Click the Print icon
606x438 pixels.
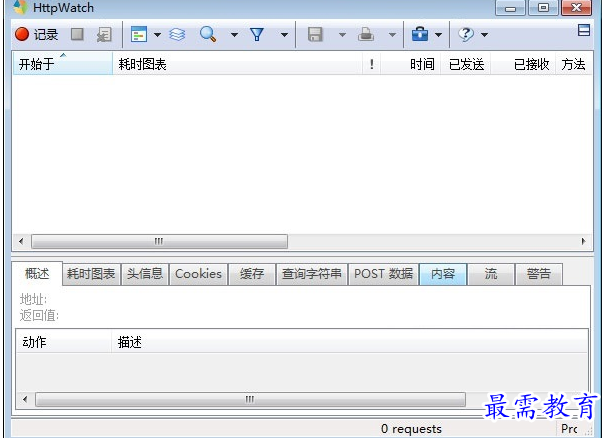coord(366,34)
